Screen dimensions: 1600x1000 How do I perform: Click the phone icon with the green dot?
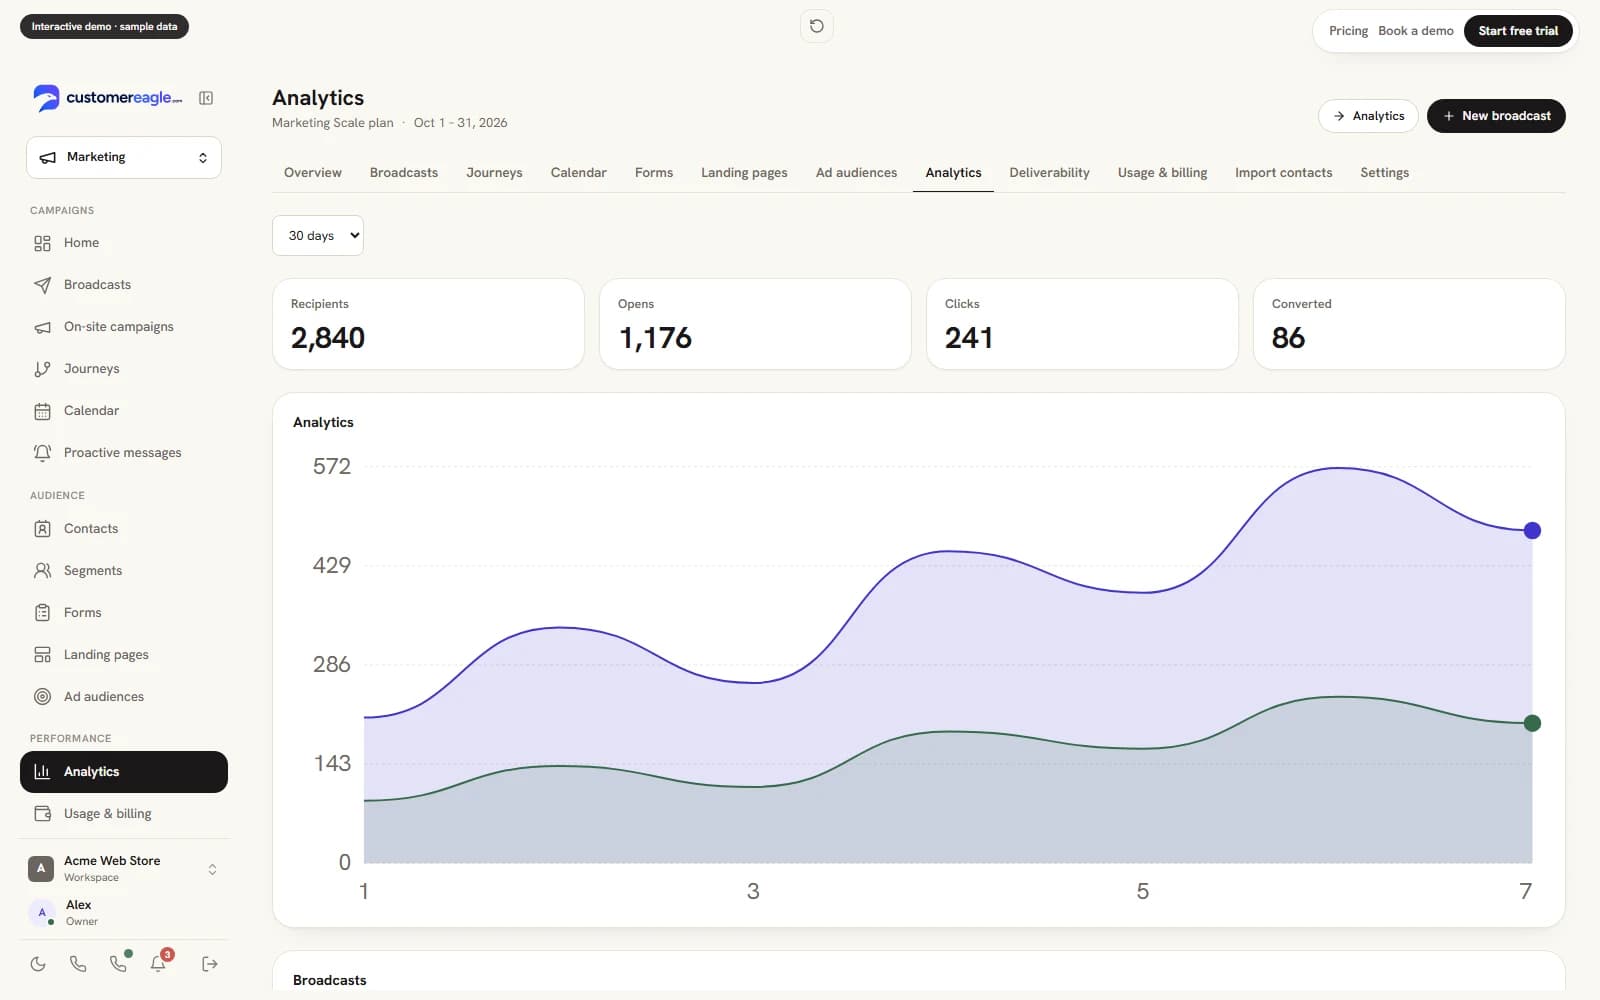coord(119,963)
